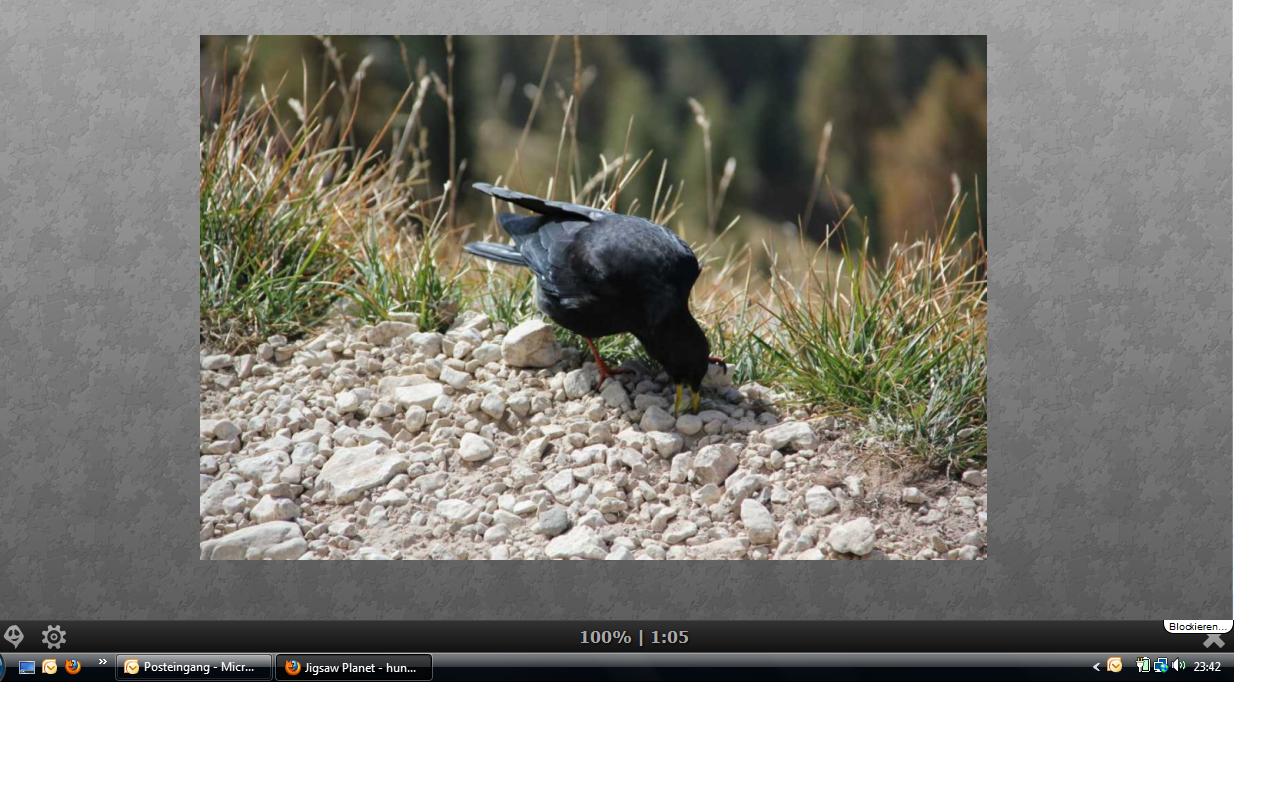Open the battery power tray icon
Screen dimensions: 1280x800
coord(1143,666)
